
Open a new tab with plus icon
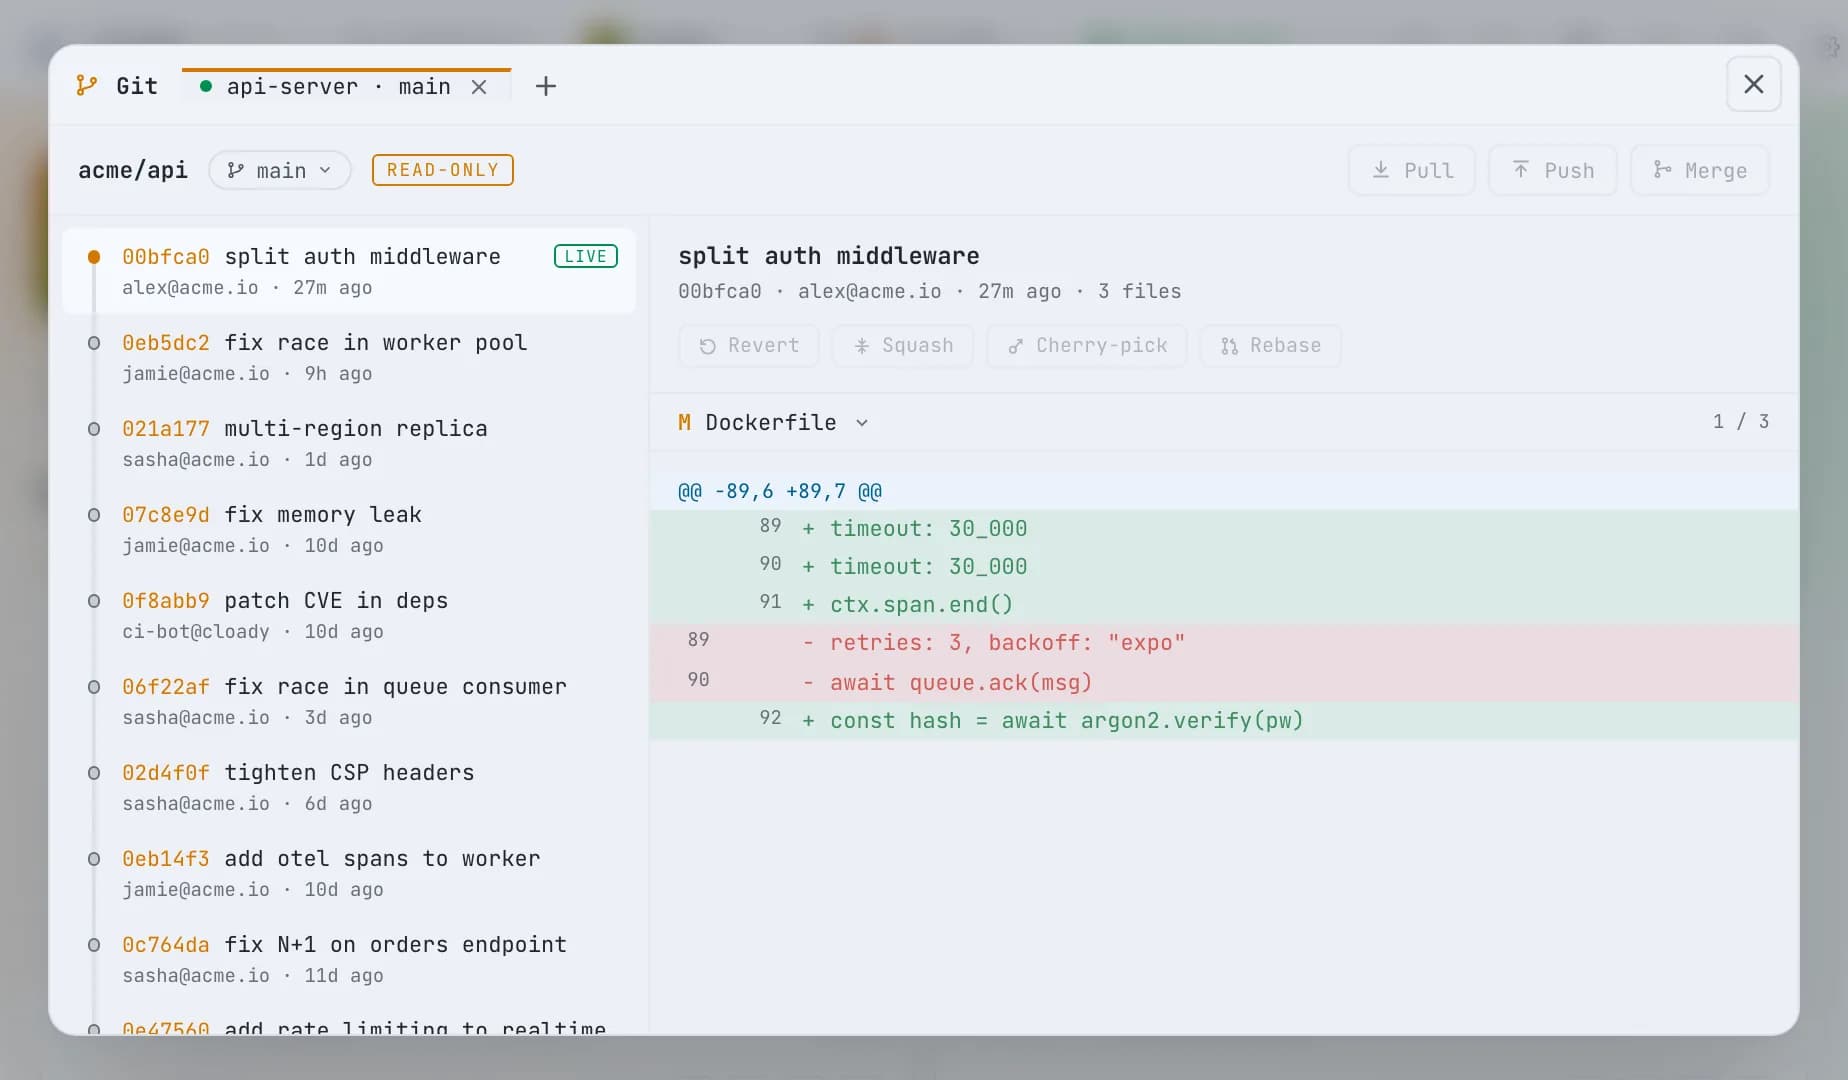point(545,86)
